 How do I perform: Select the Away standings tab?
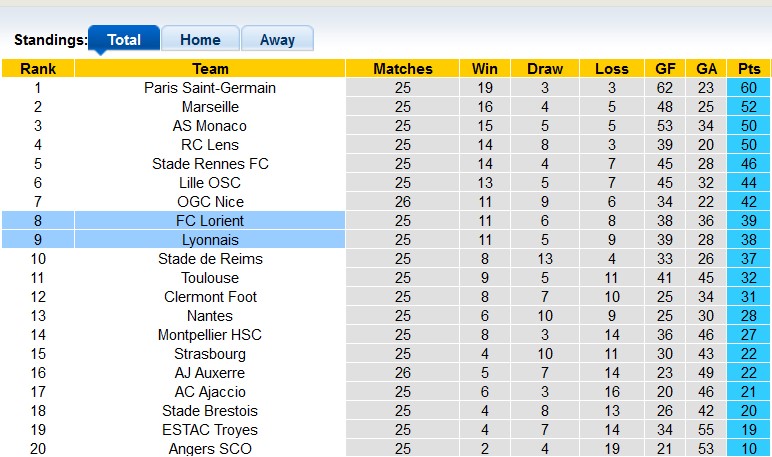[x=277, y=40]
